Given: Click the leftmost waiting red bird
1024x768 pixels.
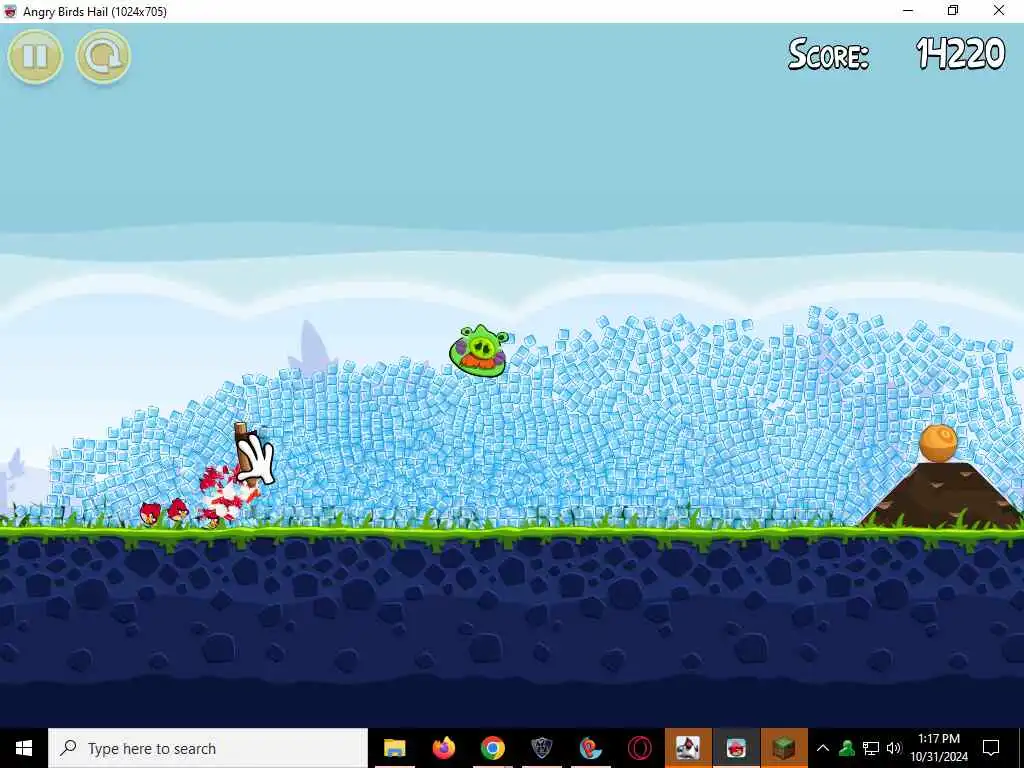Looking at the screenshot, I should [150, 513].
